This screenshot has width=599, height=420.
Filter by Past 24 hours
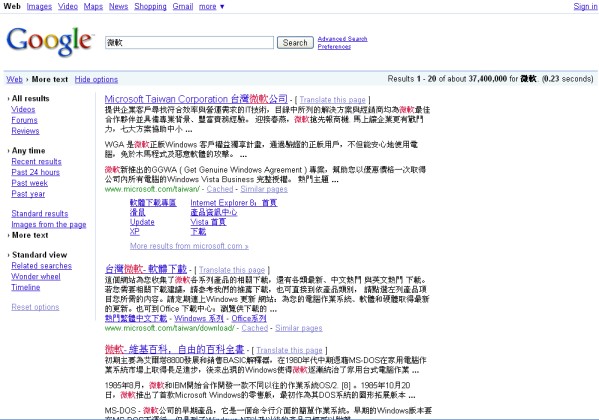[x=36, y=172]
